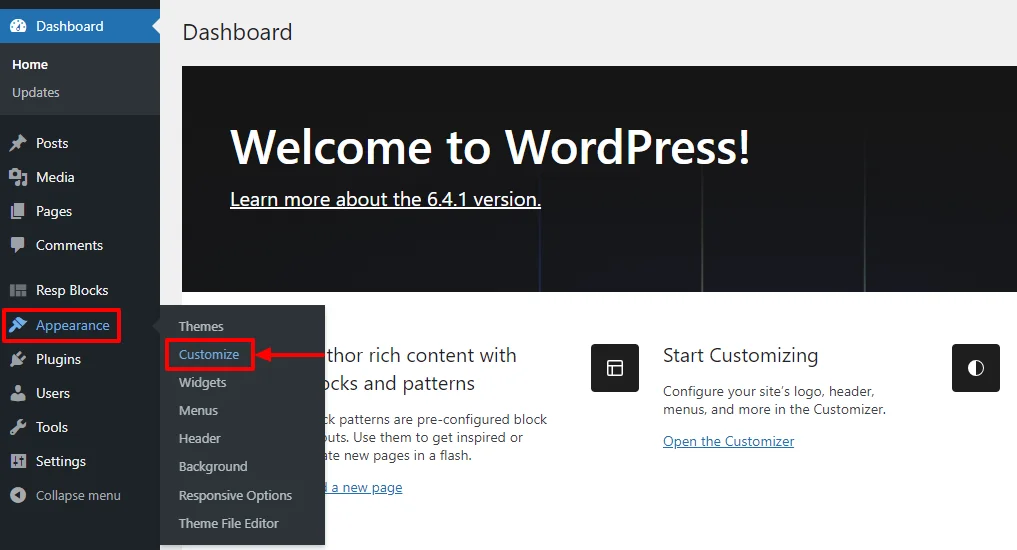Select Widgets in the Appearance submenu
This screenshot has width=1017, height=550.
tap(202, 383)
